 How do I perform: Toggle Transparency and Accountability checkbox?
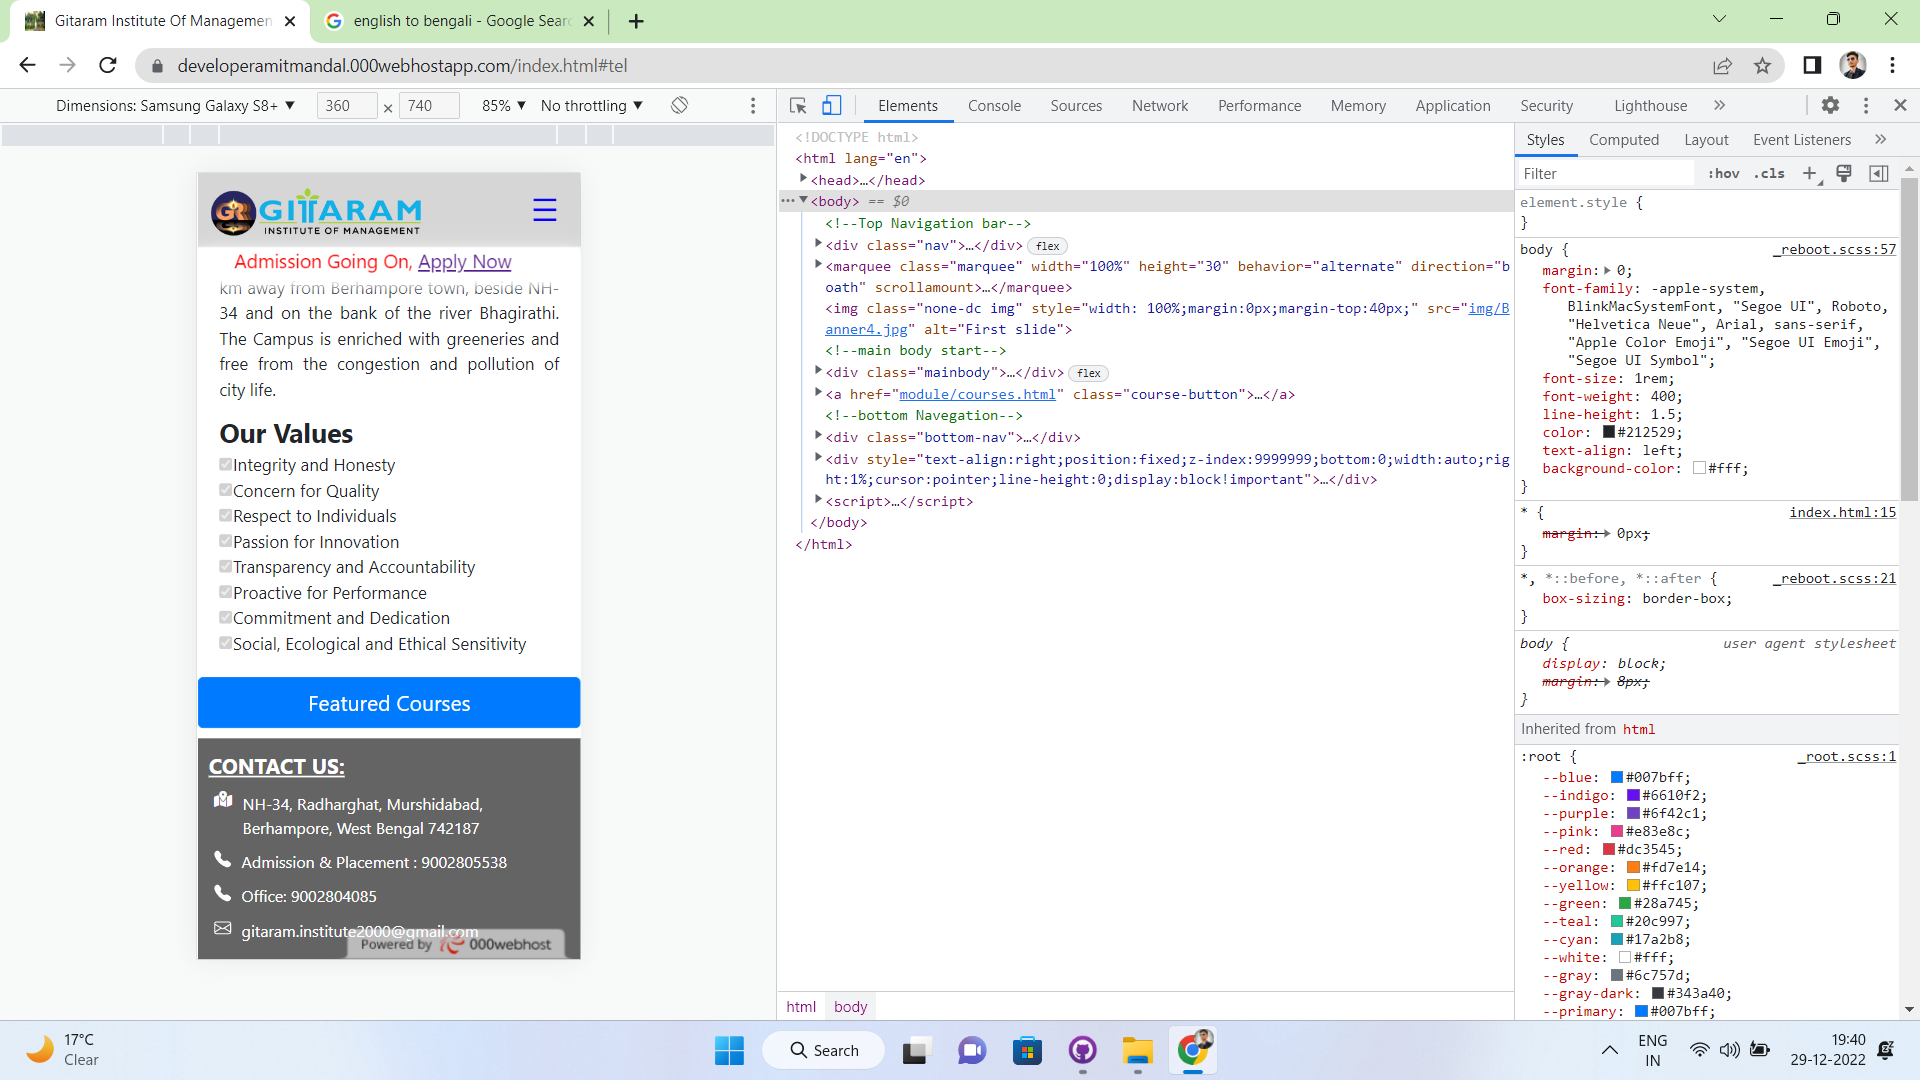click(226, 567)
